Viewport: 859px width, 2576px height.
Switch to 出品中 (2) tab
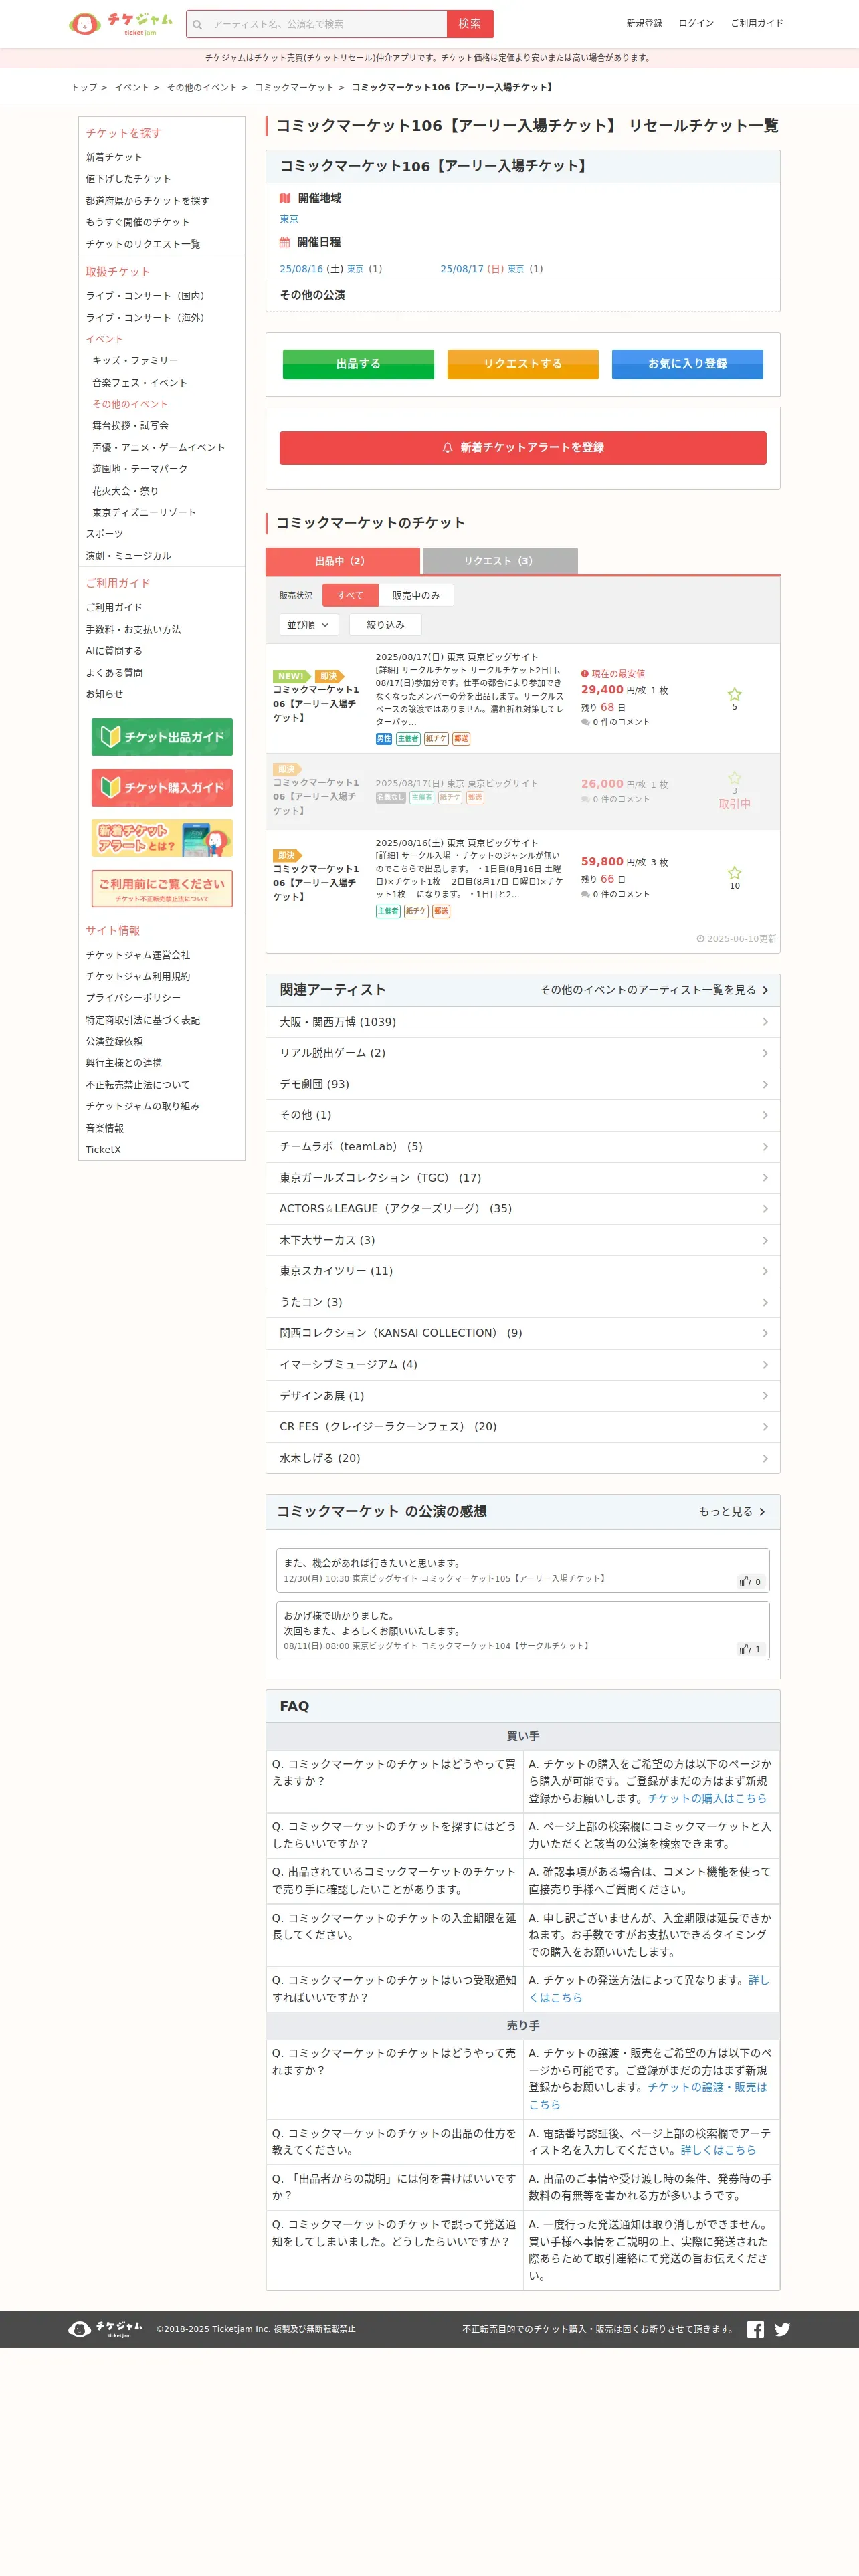pyautogui.click(x=342, y=561)
